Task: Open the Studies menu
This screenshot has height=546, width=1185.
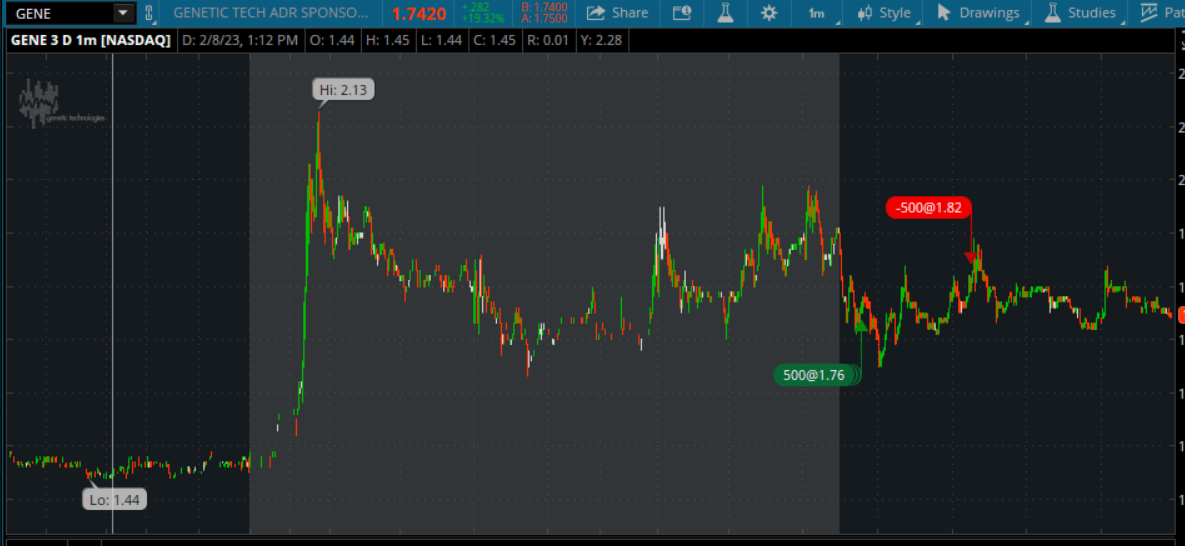Action: [x=1082, y=13]
